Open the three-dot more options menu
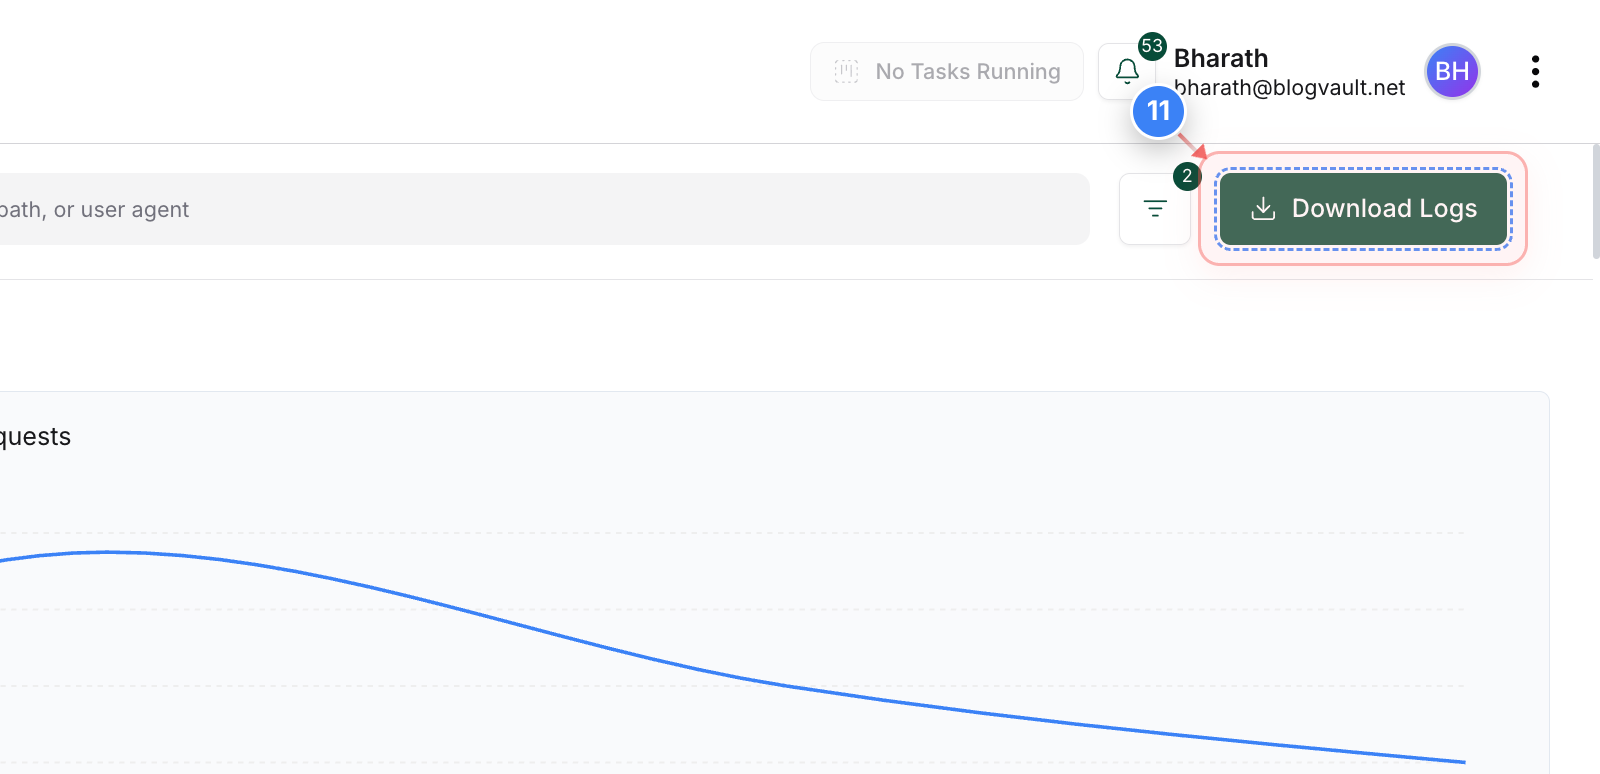Image resolution: width=1600 pixels, height=774 pixels. click(1535, 71)
